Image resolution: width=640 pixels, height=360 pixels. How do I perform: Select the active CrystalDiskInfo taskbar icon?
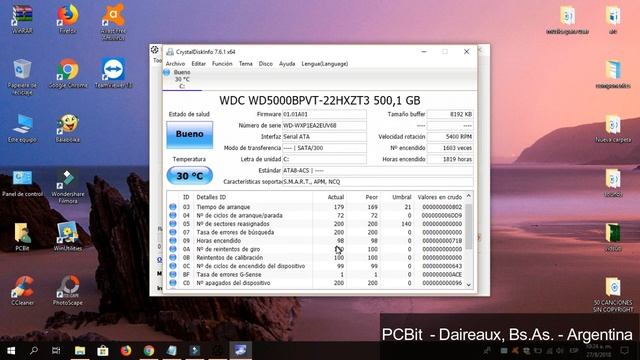[240, 351]
